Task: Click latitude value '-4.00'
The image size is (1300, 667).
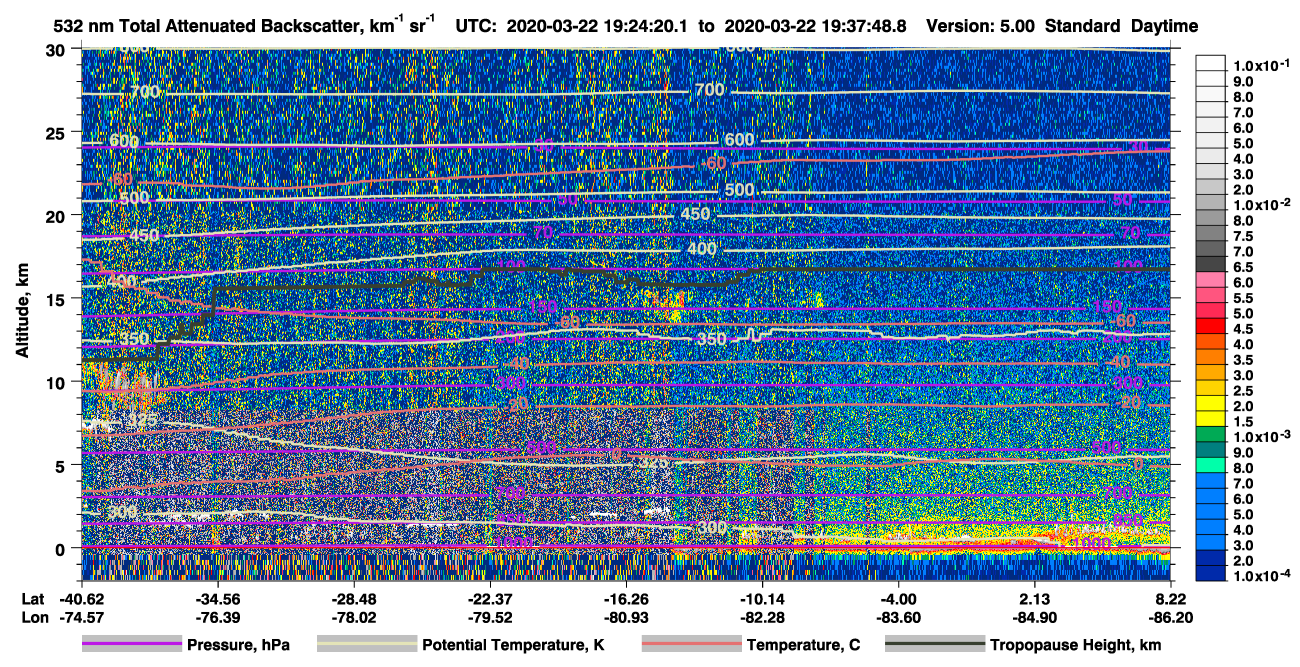Action: [x=899, y=598]
